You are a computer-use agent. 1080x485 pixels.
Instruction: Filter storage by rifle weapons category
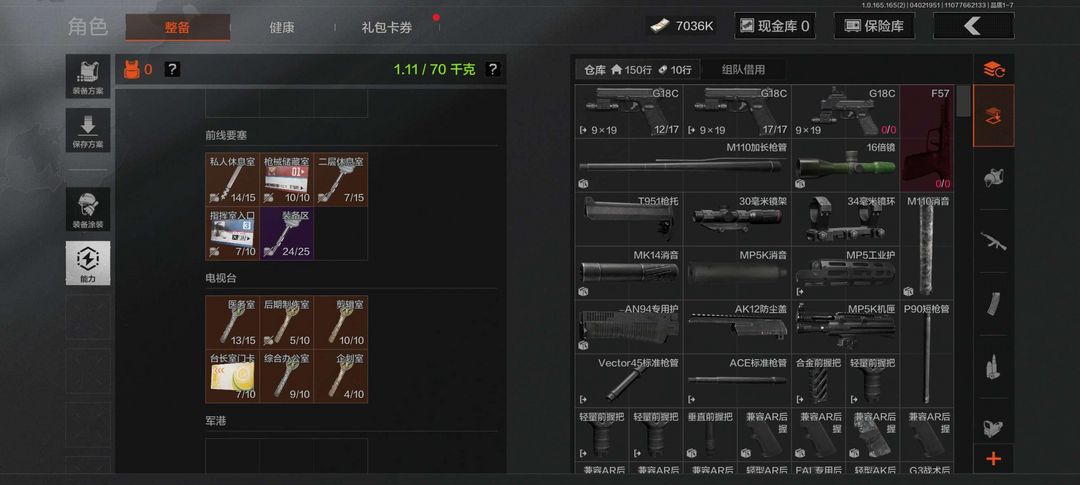[x=993, y=240]
